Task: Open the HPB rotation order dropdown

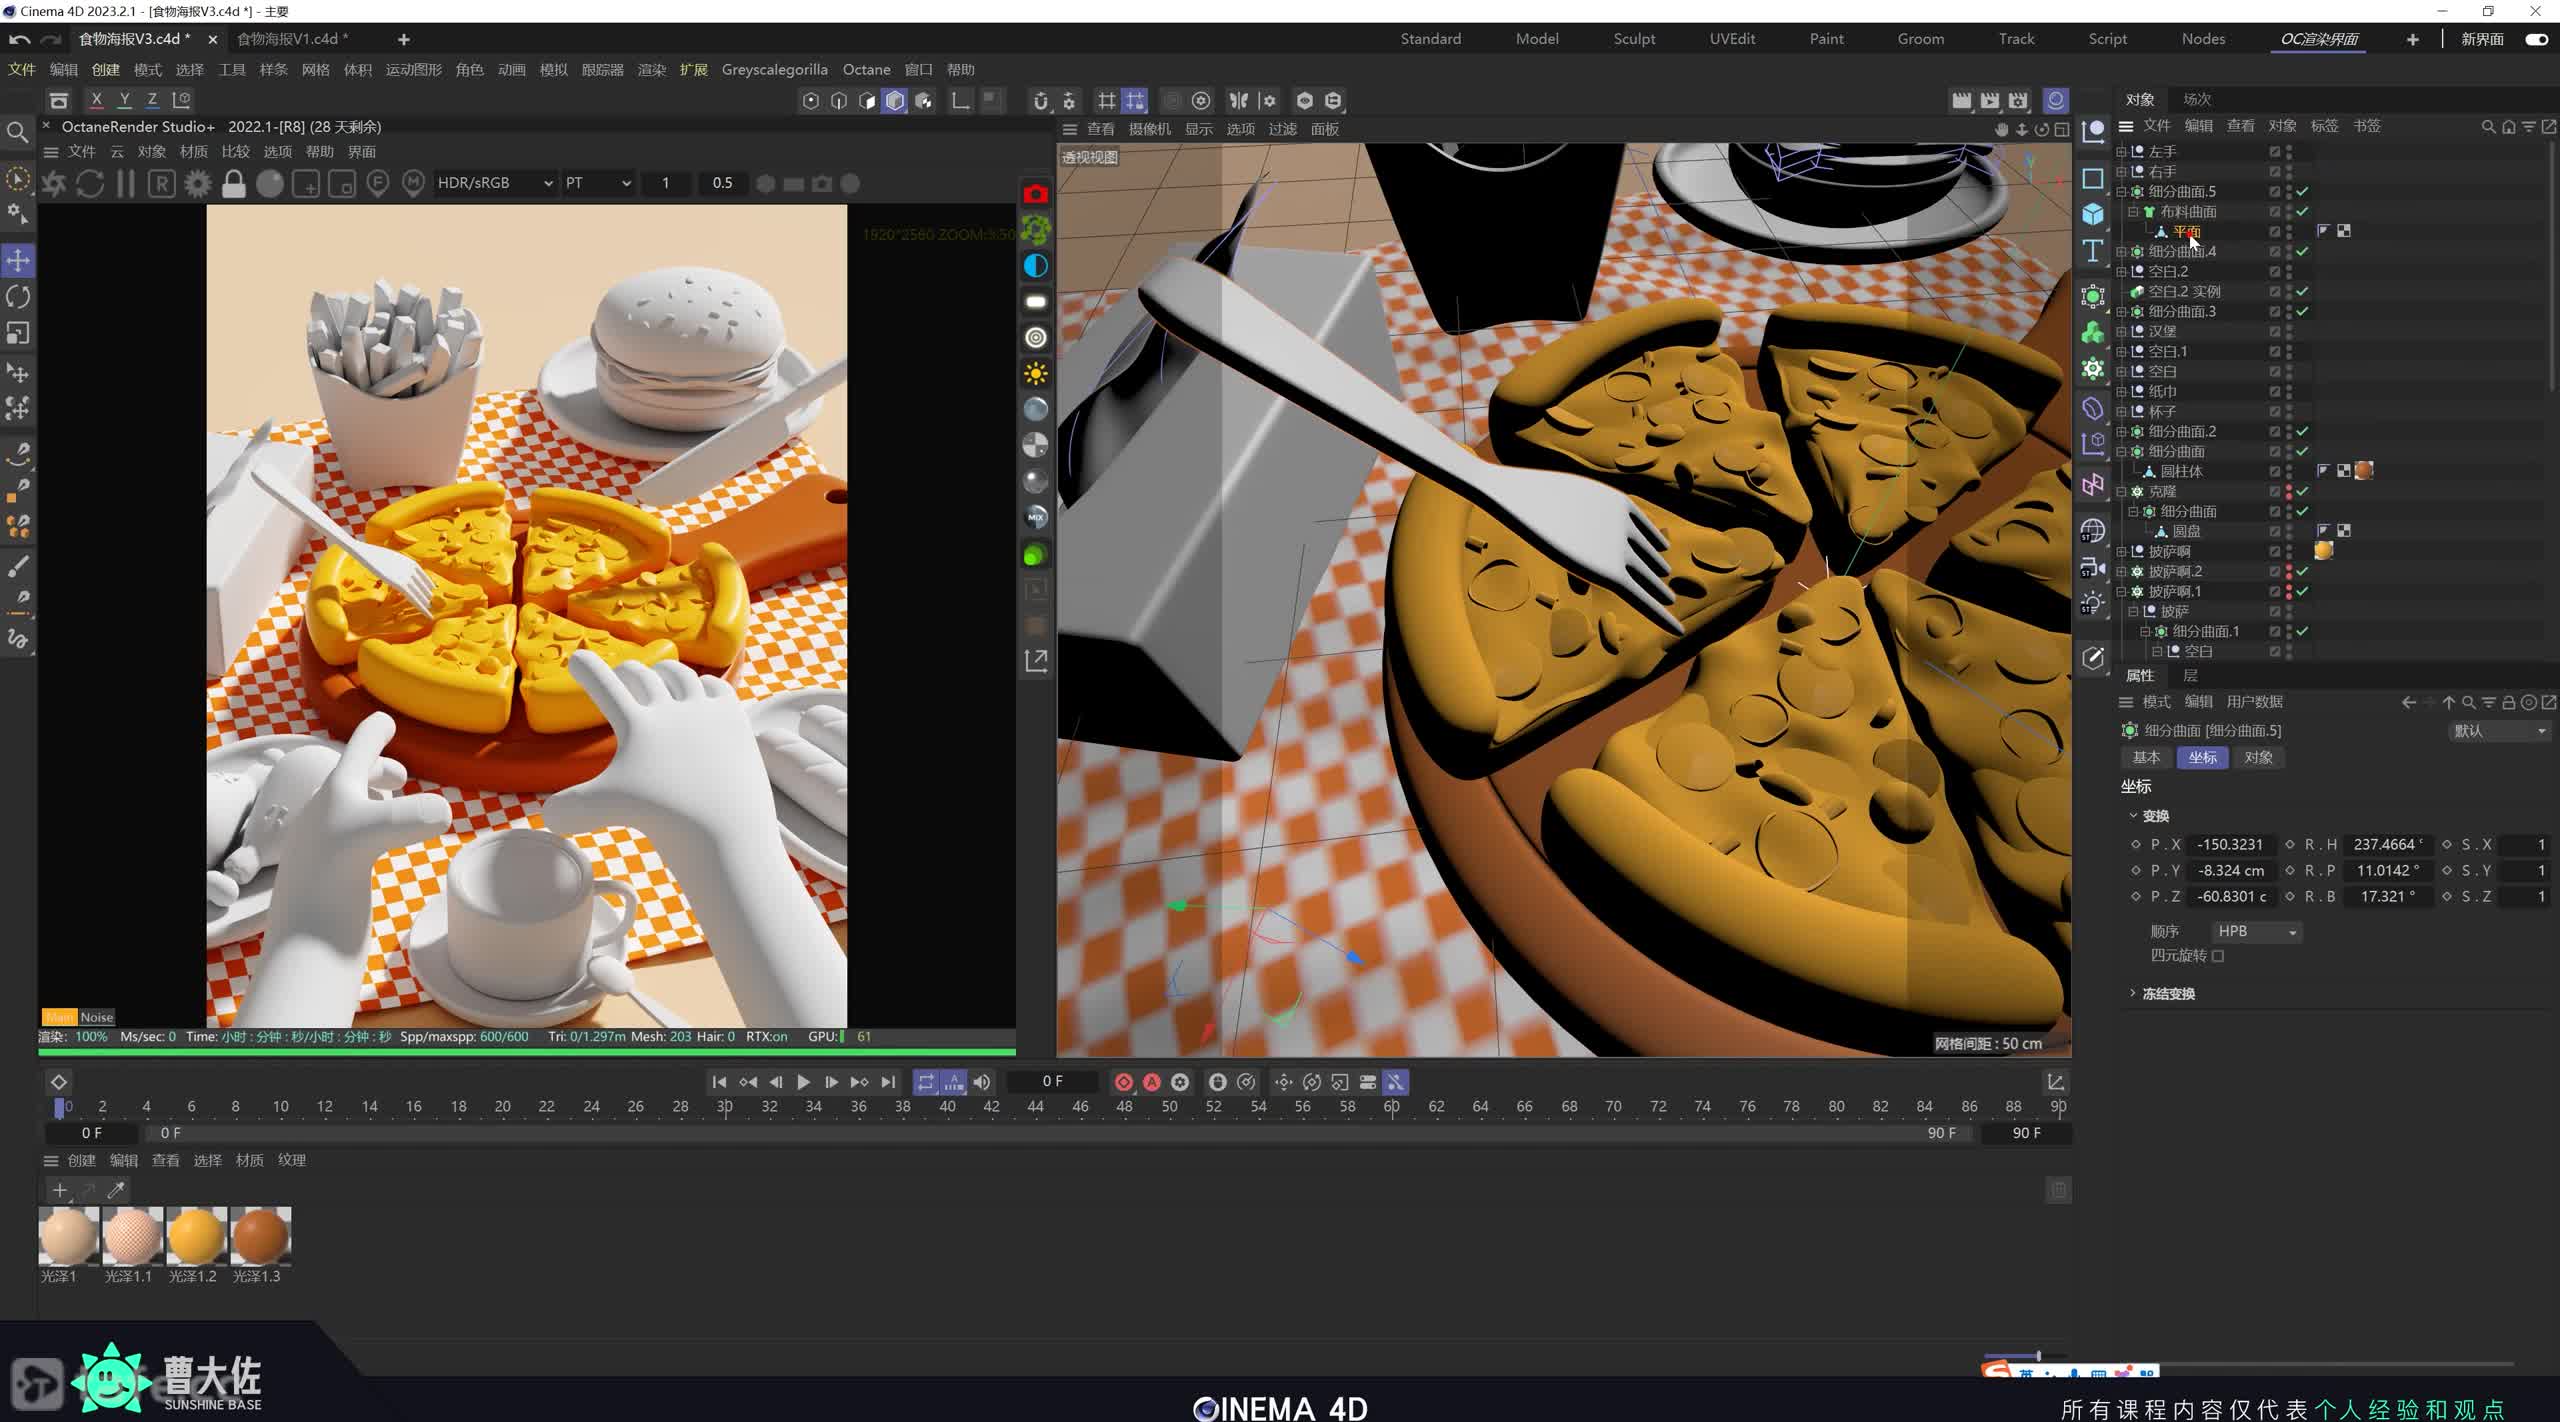Action: tap(2256, 931)
